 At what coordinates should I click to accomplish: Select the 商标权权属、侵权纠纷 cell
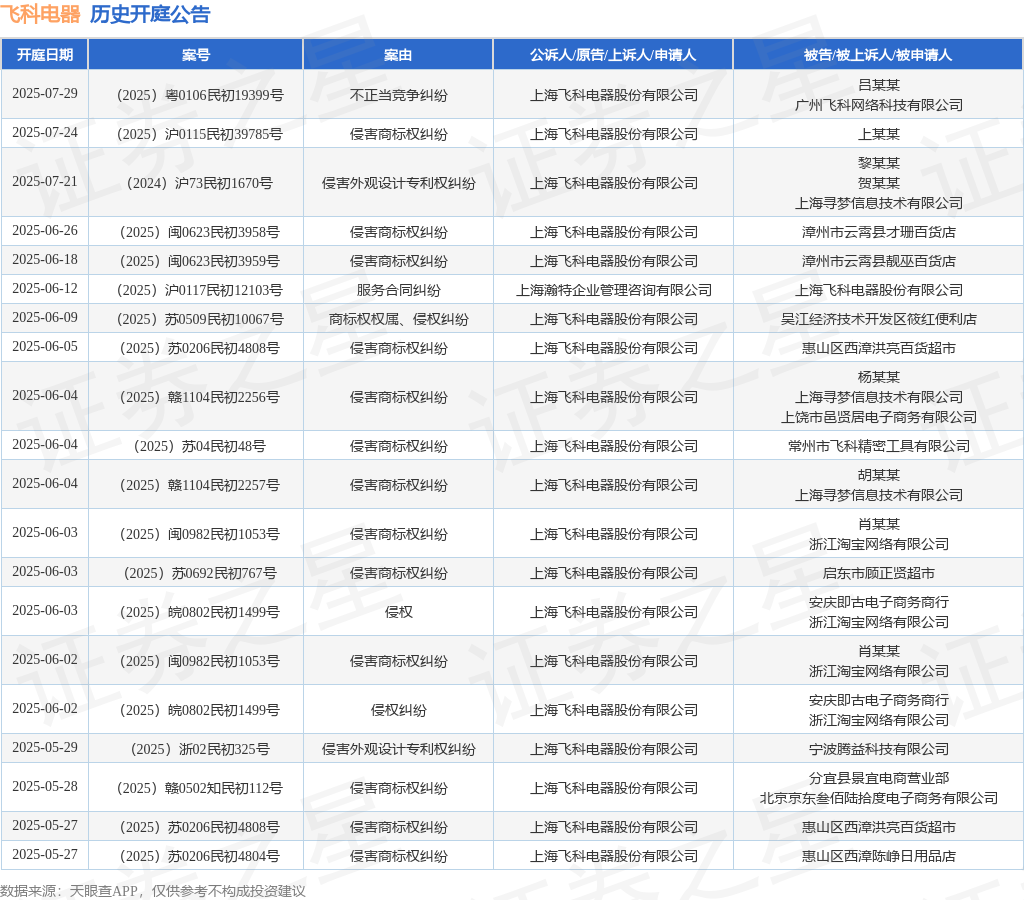398,319
